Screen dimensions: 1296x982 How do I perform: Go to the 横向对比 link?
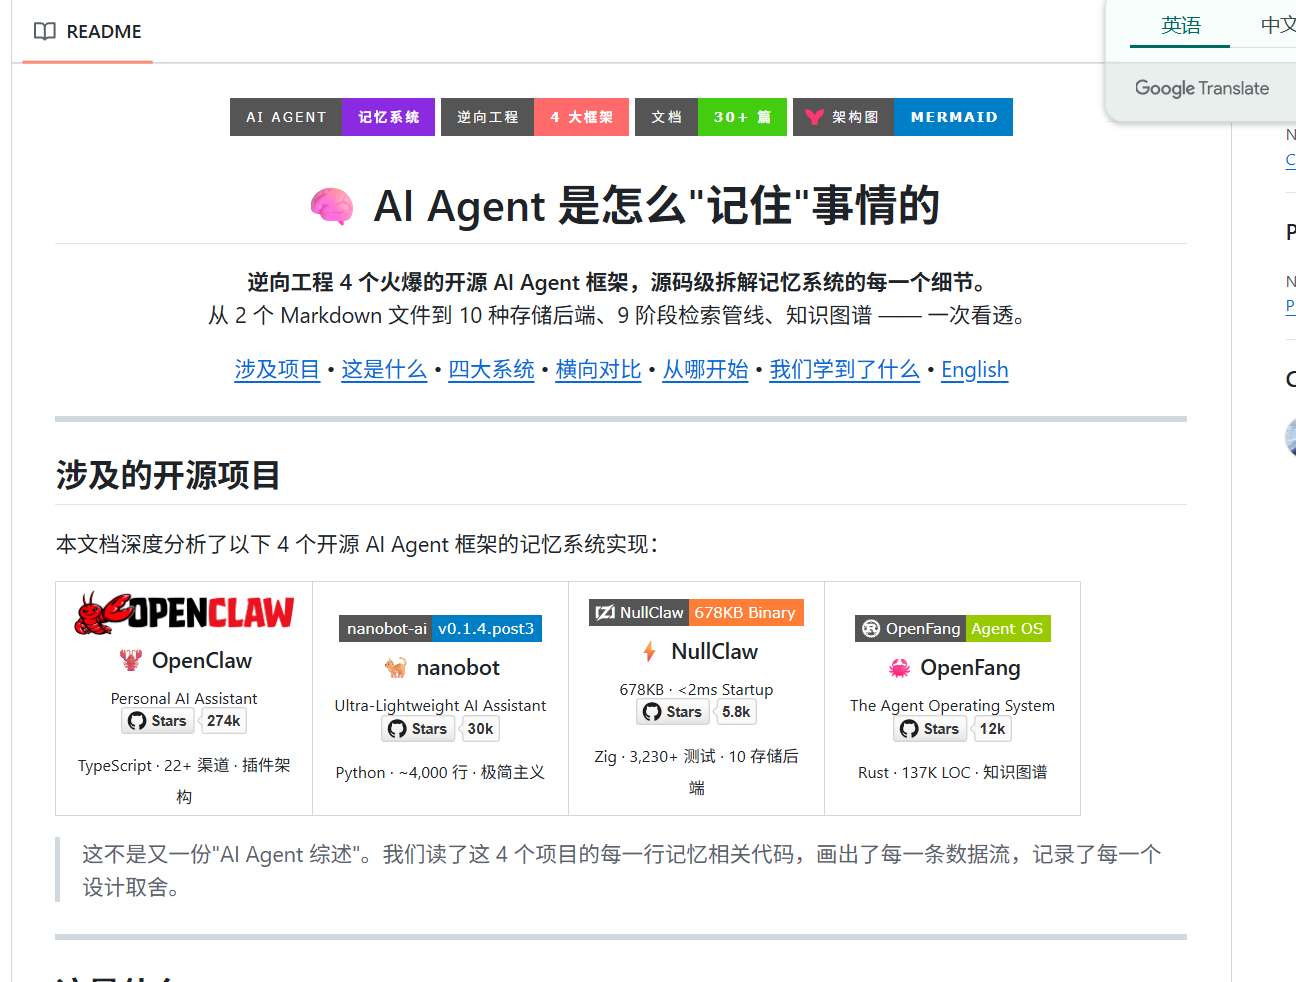tap(598, 369)
